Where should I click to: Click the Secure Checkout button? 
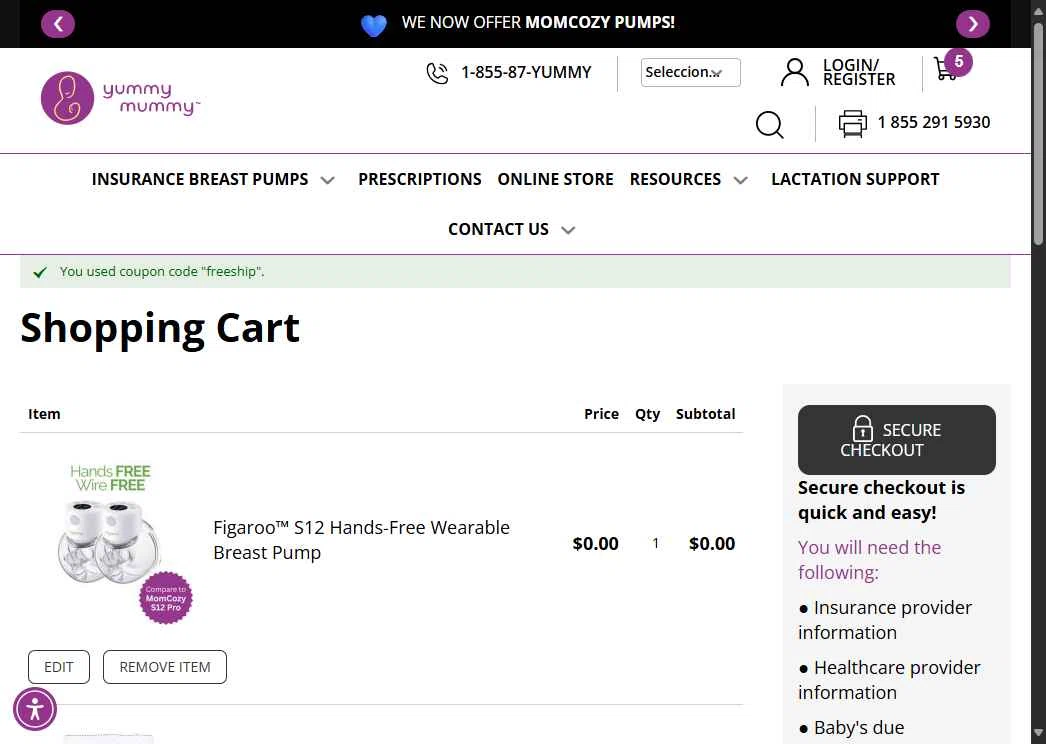[897, 440]
